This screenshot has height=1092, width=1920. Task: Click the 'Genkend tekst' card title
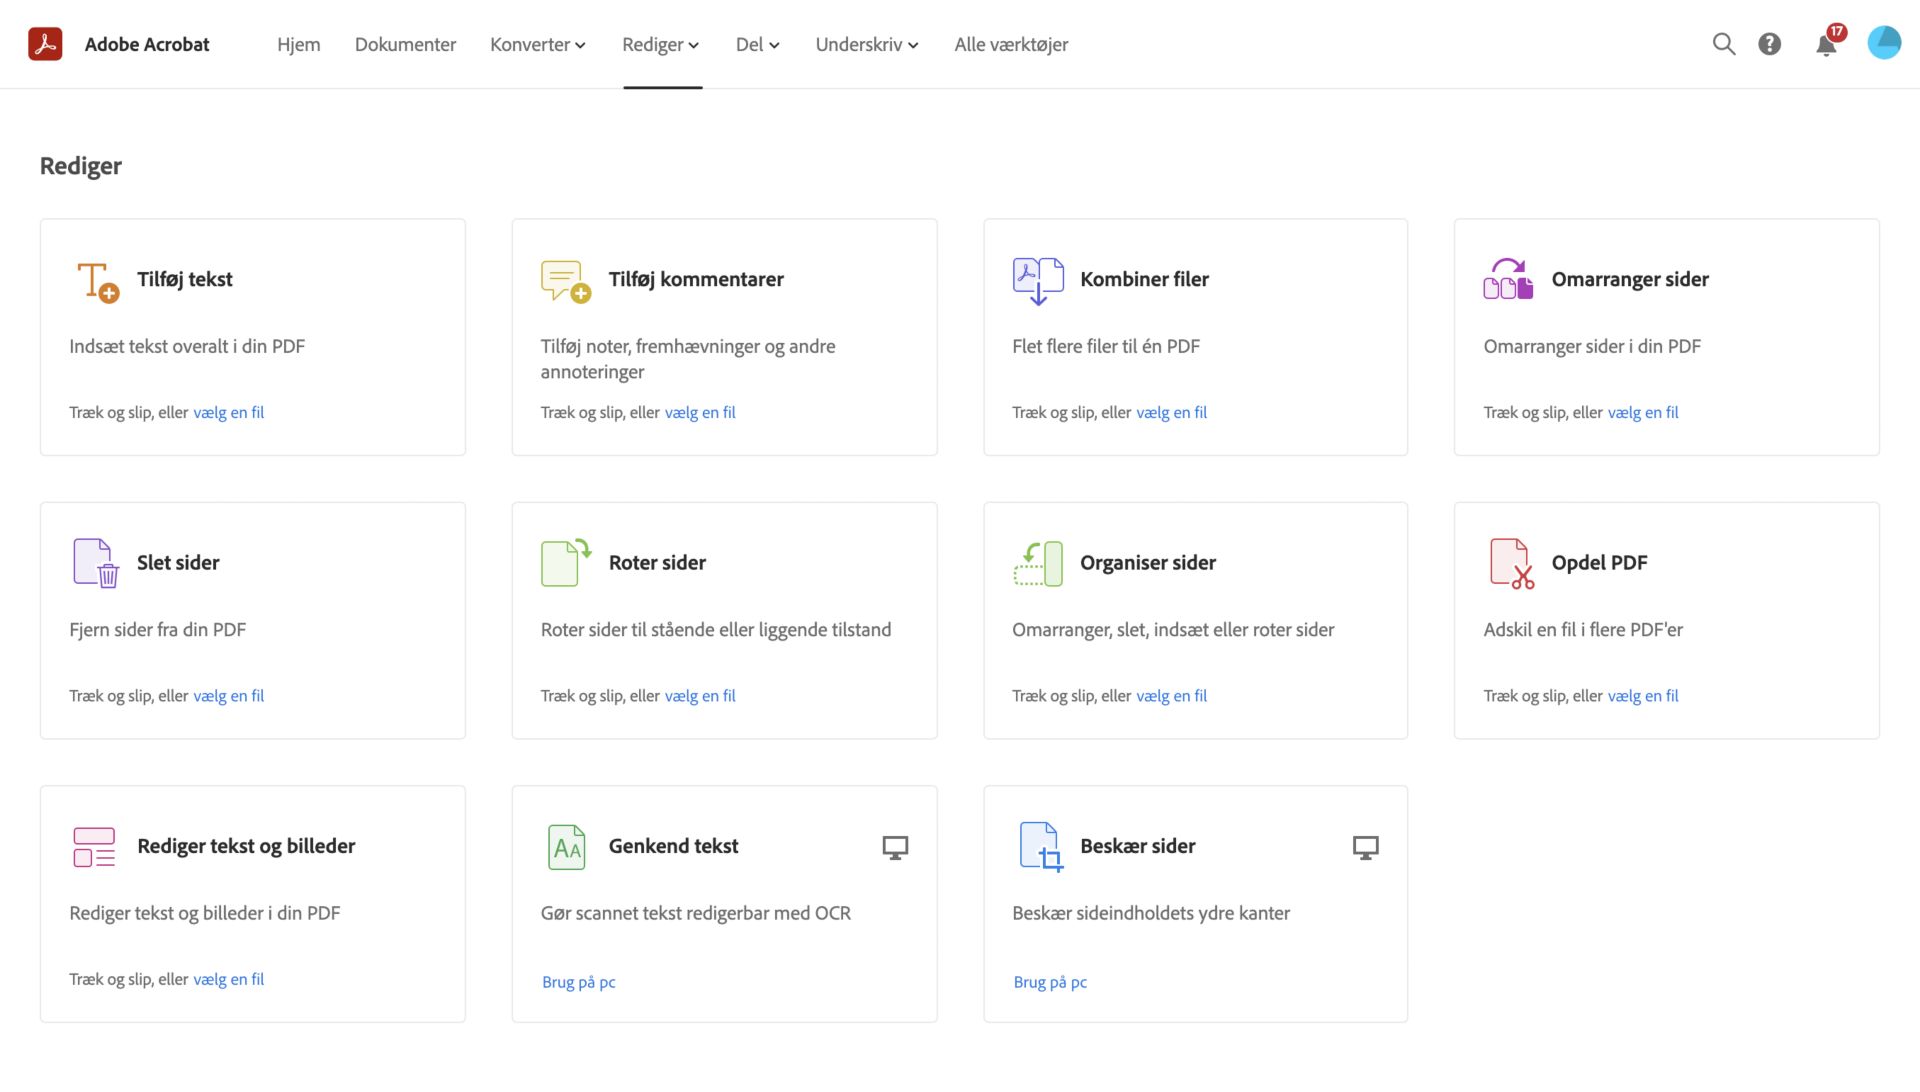tap(673, 846)
